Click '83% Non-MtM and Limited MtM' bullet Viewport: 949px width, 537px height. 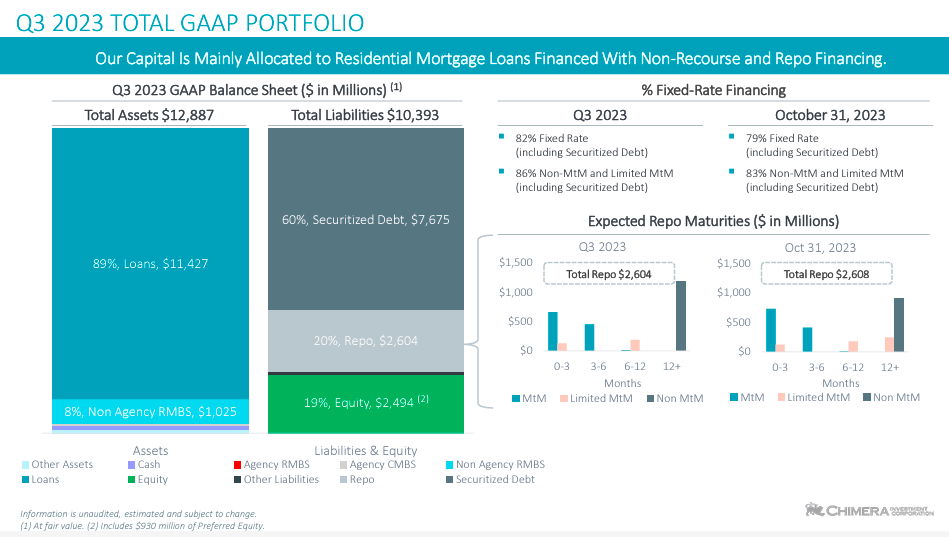pos(824,180)
